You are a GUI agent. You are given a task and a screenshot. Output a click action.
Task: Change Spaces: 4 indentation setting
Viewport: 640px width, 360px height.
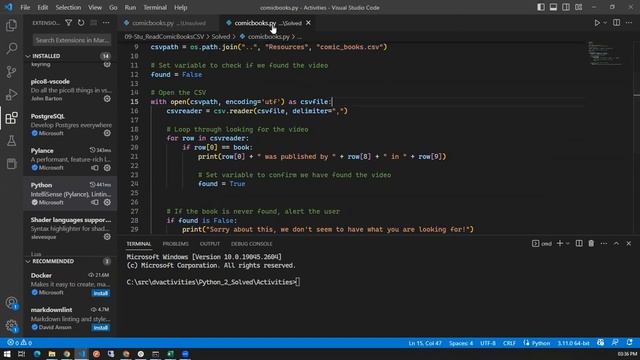click(x=461, y=343)
